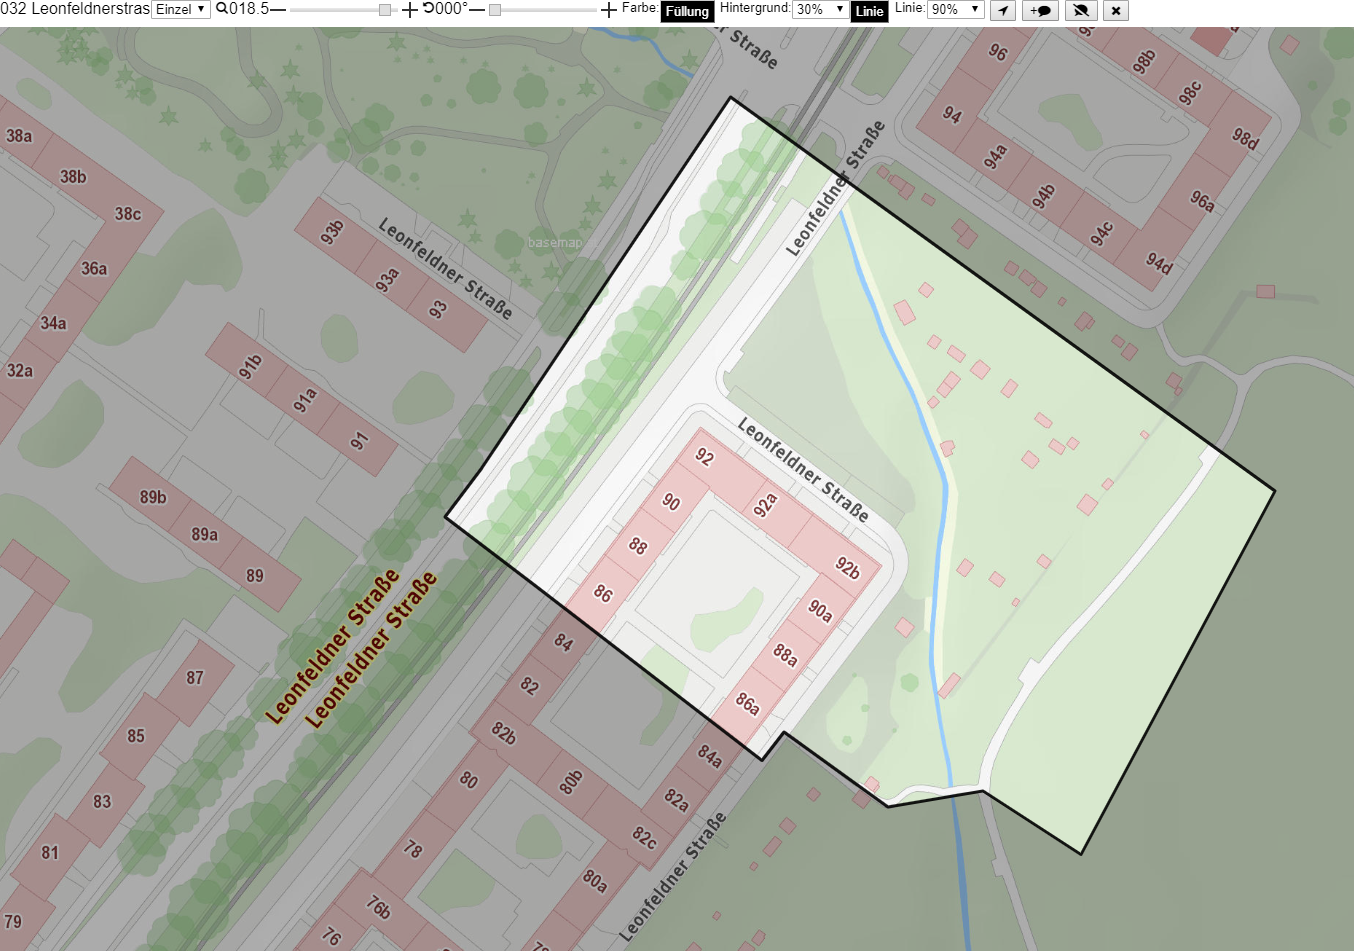The height and width of the screenshot is (951, 1354).
Task: Open the Hintergrund 30% dropdown
Action: point(820,9)
